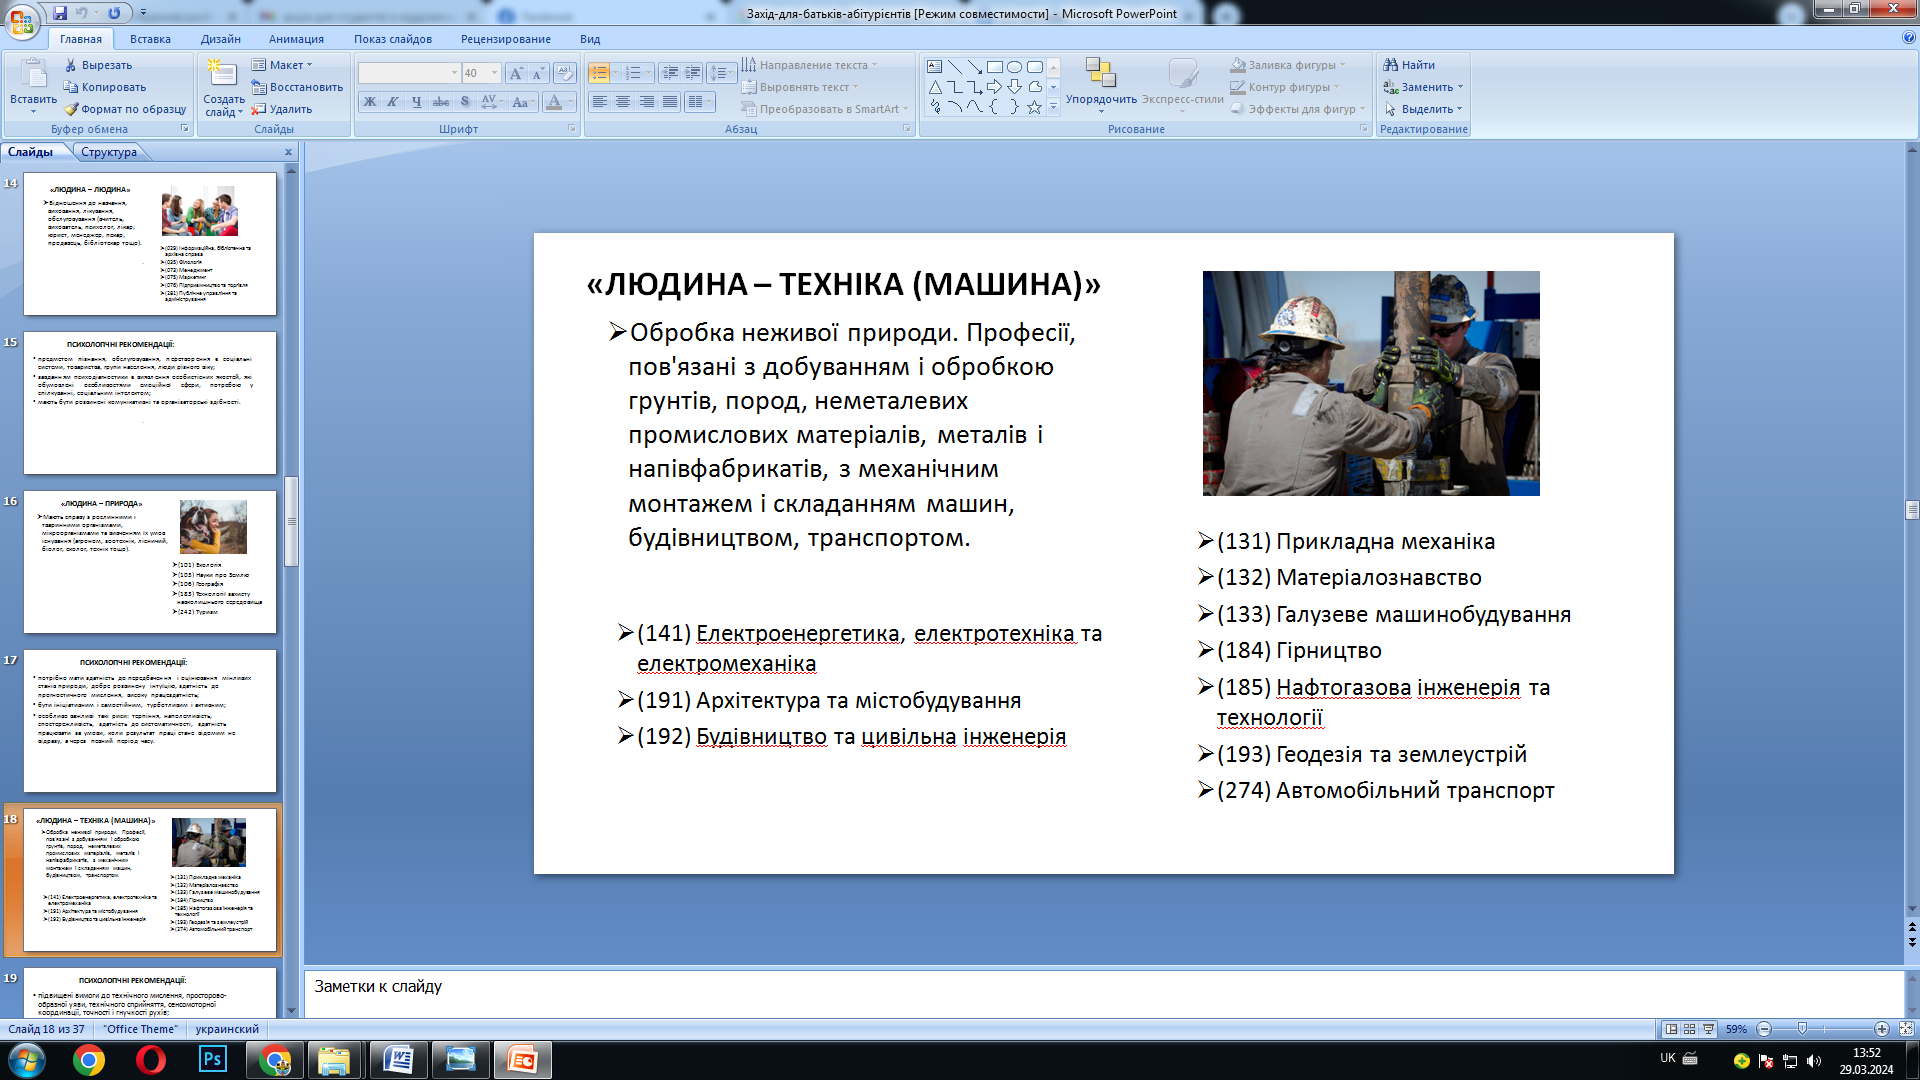Open the font size dropdown
This screenshot has height=1080, width=1920.
point(494,73)
